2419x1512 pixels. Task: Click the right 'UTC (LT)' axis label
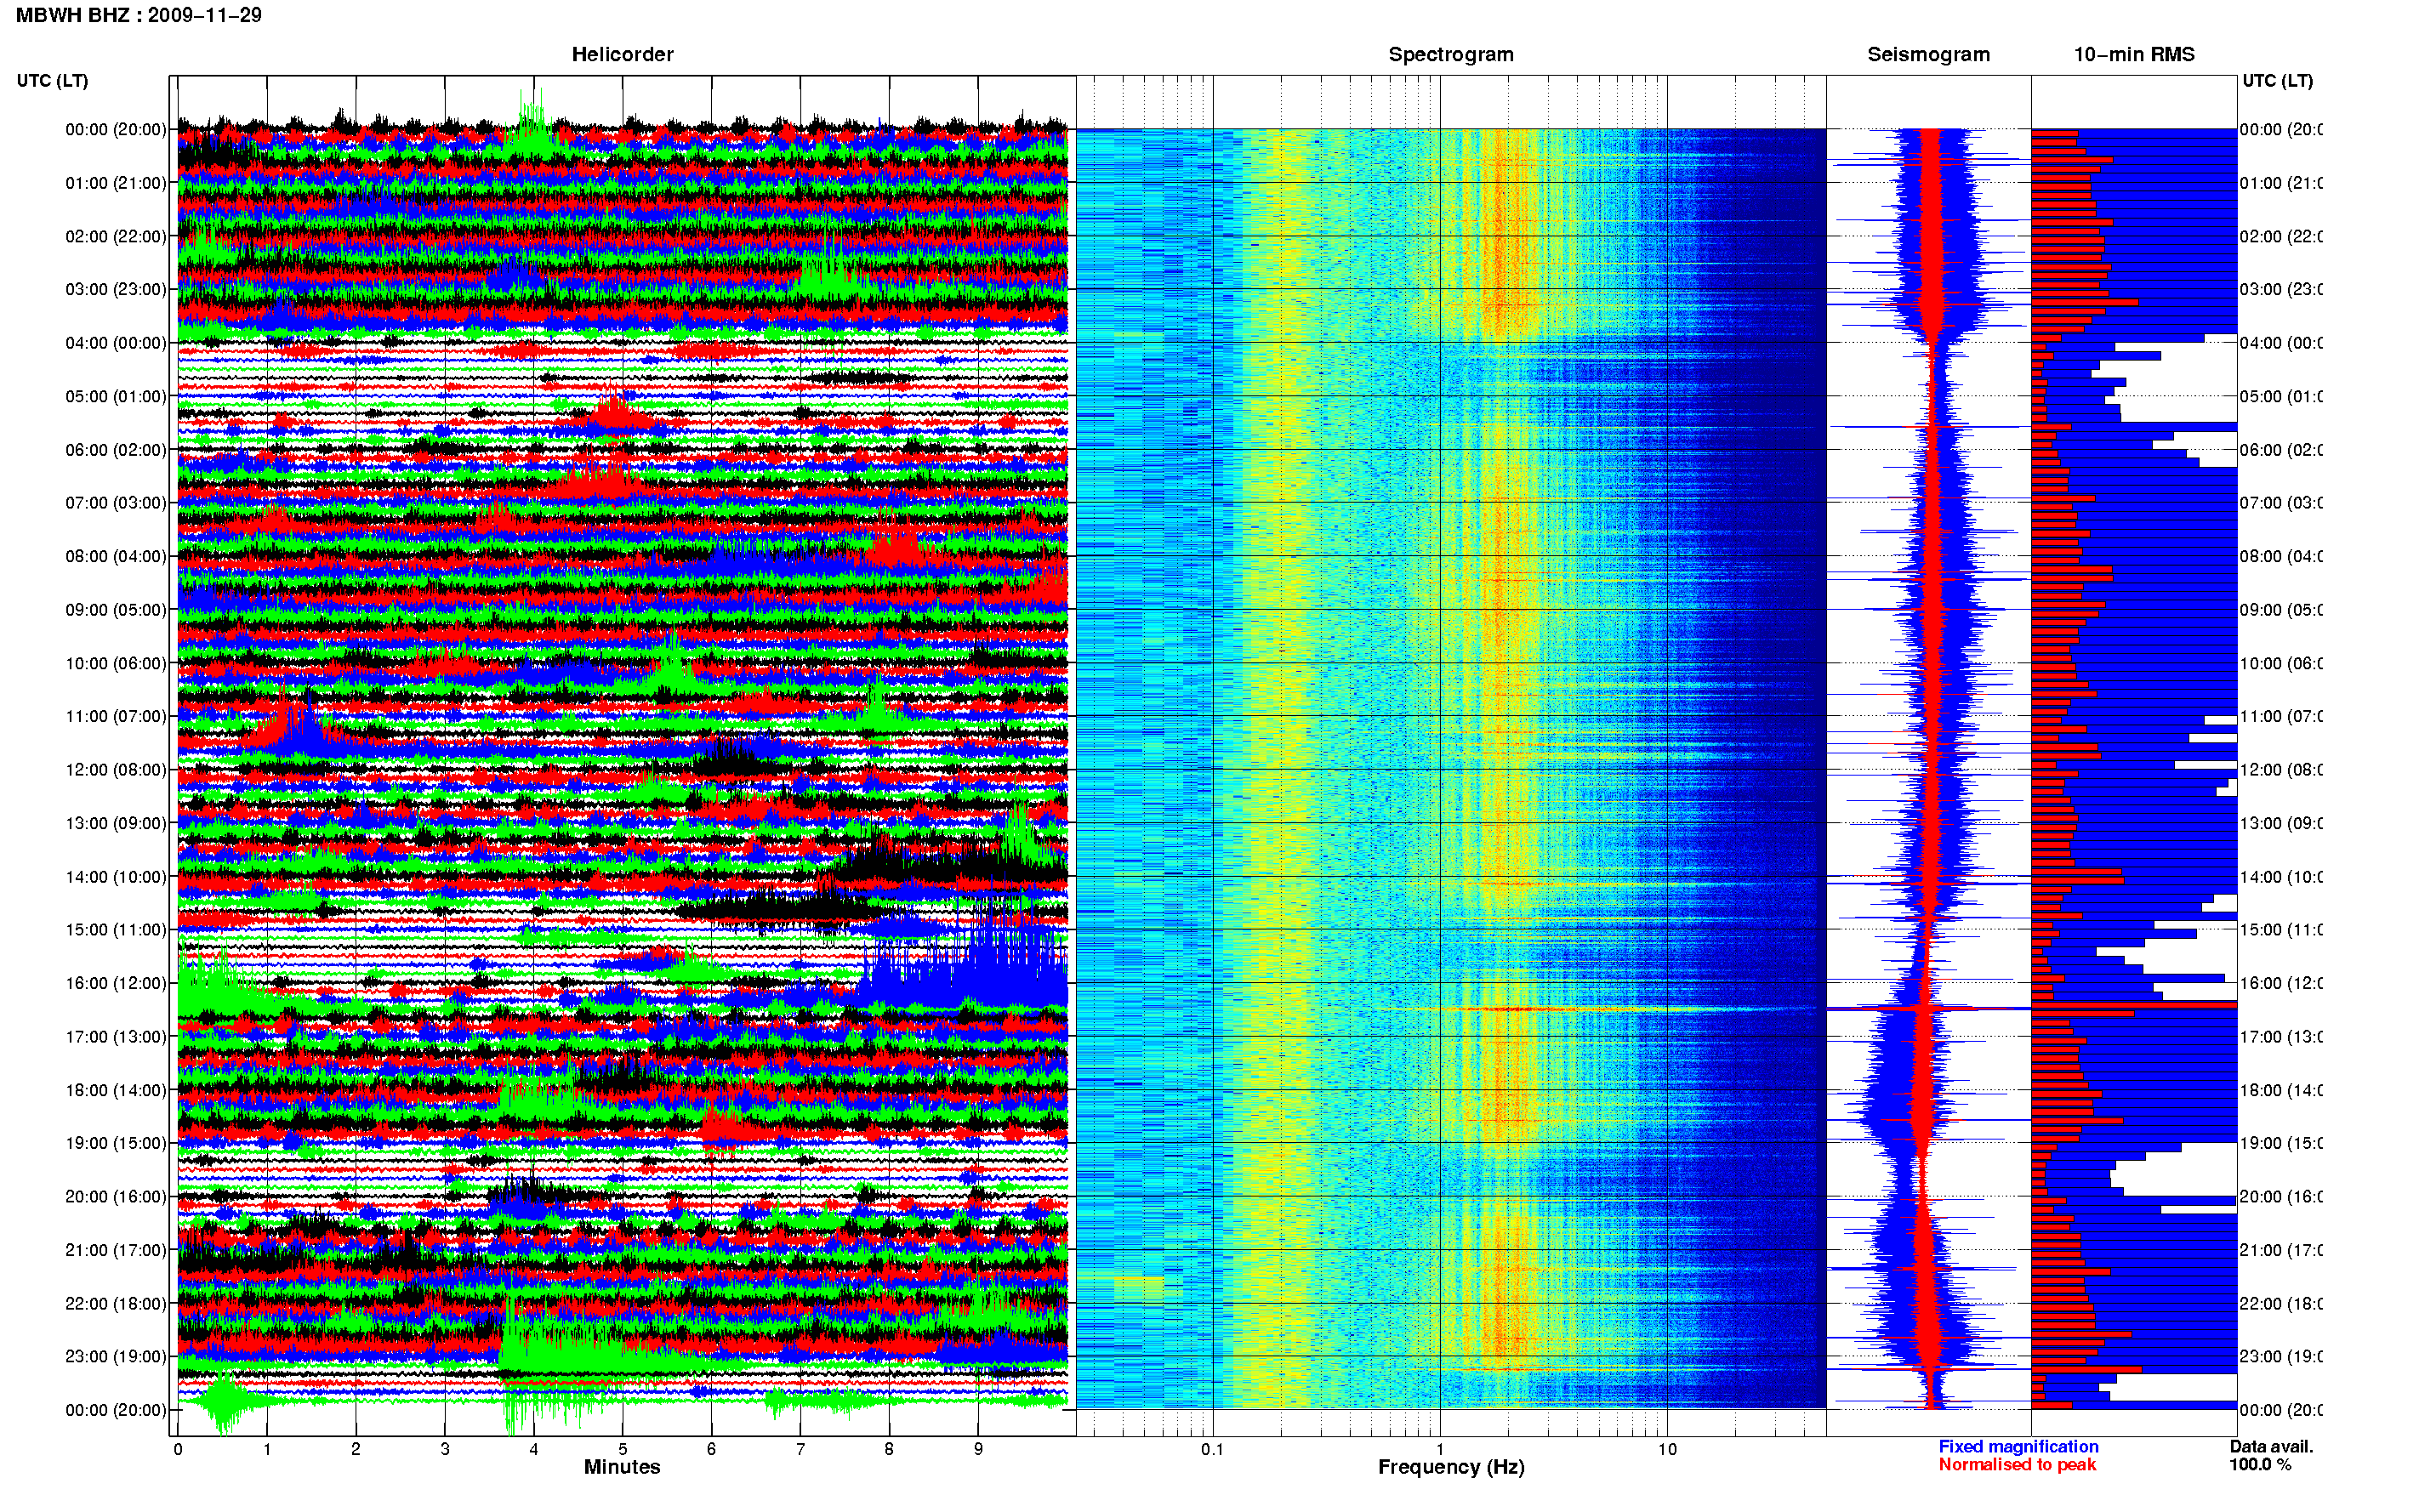click(2277, 80)
